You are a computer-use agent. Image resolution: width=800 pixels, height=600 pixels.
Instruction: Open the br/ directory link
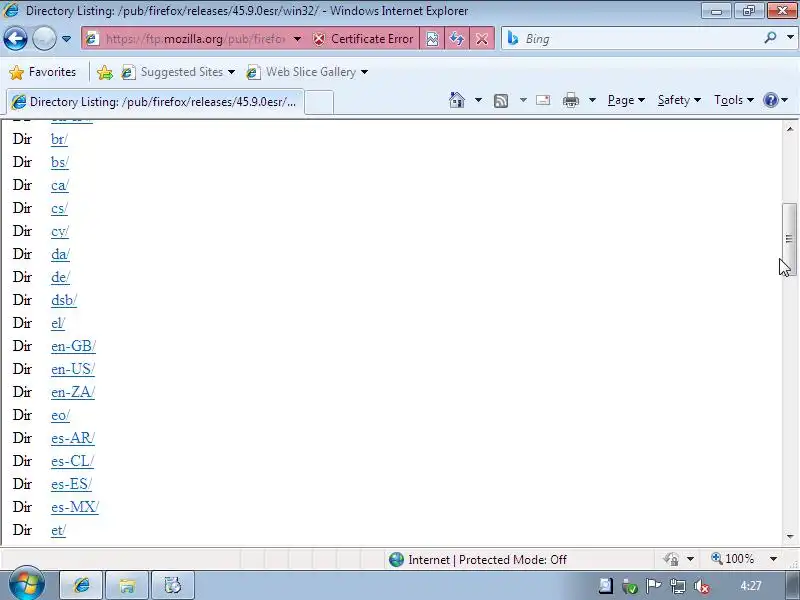tap(59, 139)
